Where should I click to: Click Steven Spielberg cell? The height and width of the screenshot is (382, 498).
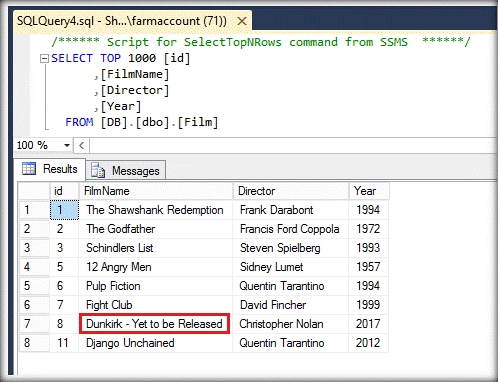tap(291, 248)
